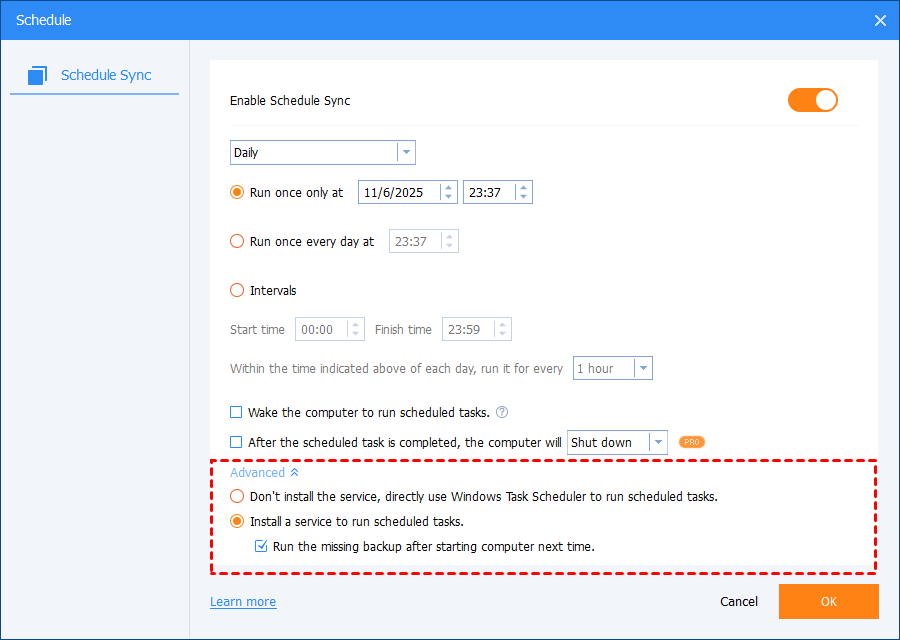900x640 pixels.
Task: Choose the Intervals radio button
Action: [237, 291]
